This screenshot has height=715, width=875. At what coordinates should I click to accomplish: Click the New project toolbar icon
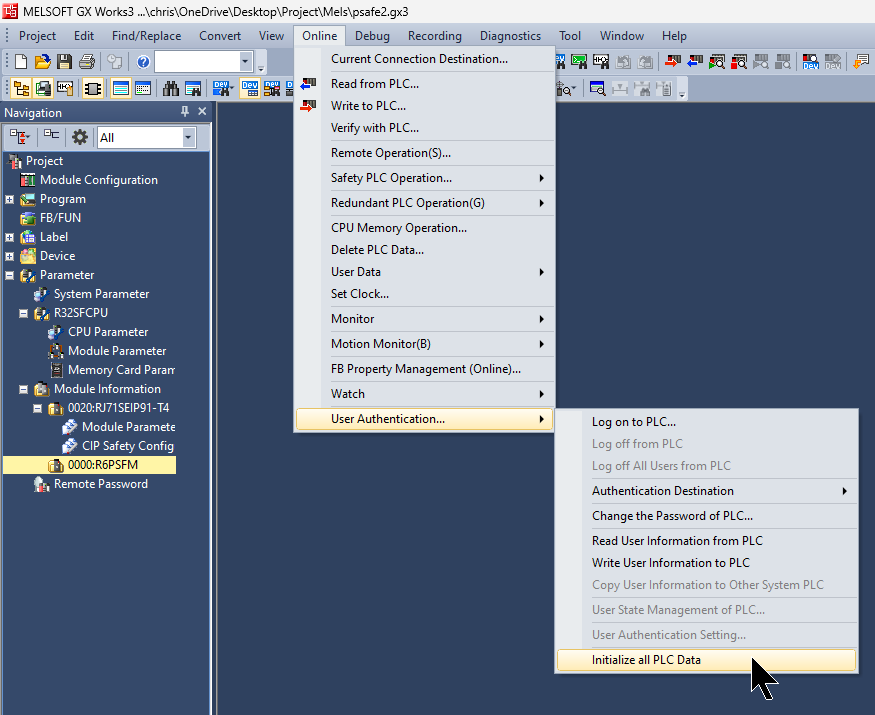pyautogui.click(x=21, y=62)
